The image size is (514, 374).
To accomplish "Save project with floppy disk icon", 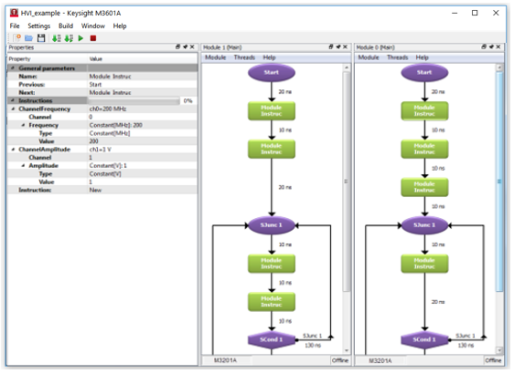I will point(41,38).
